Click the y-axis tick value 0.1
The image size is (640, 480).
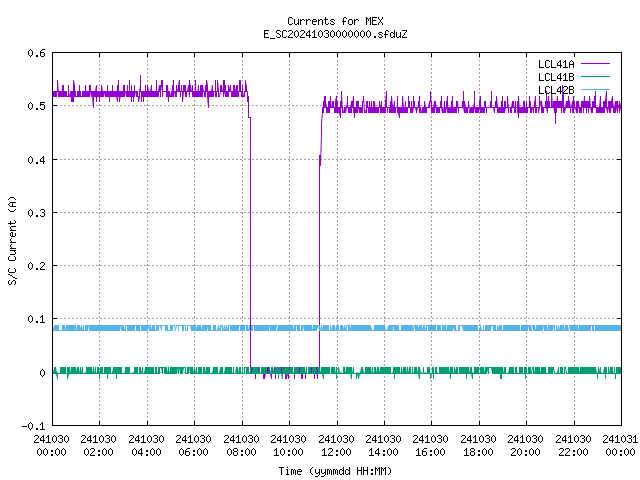[x=36, y=319]
